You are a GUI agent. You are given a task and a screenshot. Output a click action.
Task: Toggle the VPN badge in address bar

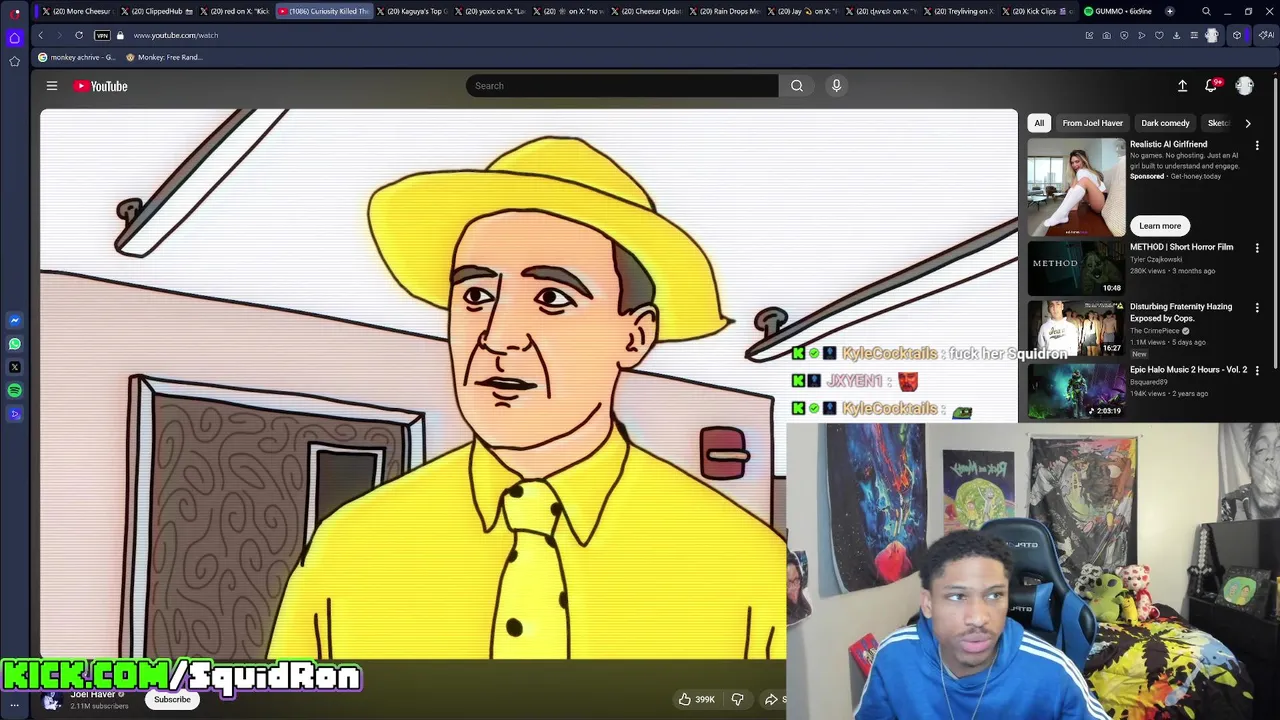(102, 35)
